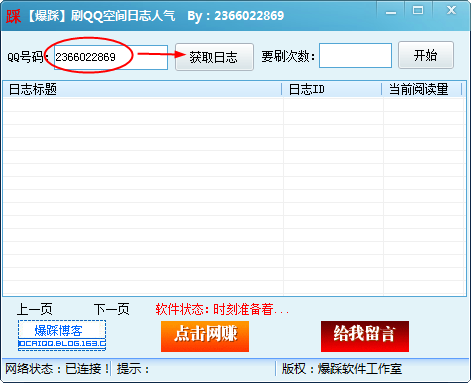The image size is (471, 383).
Task: Maximize the window
Action: (x=418, y=11)
